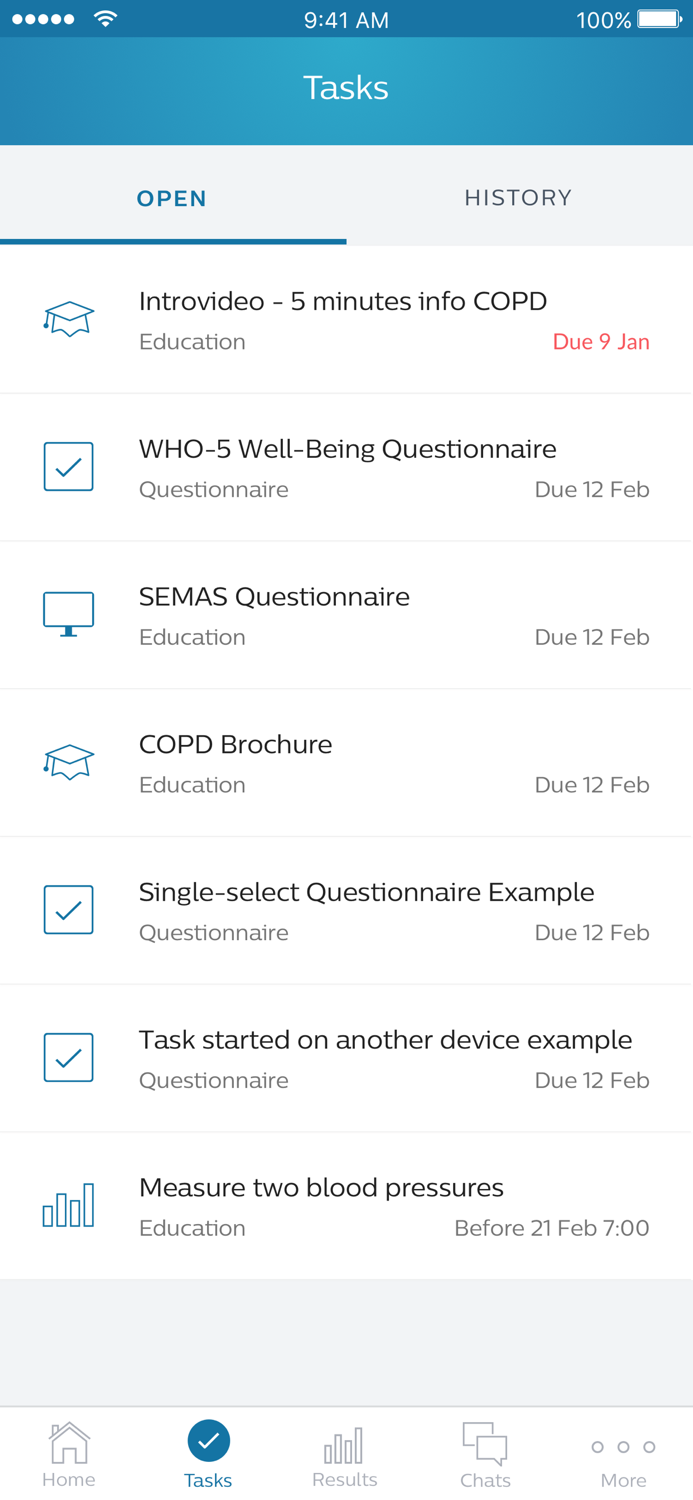693x1500 pixels.
Task: Open Results in the bottom bar
Action: [x=344, y=1446]
